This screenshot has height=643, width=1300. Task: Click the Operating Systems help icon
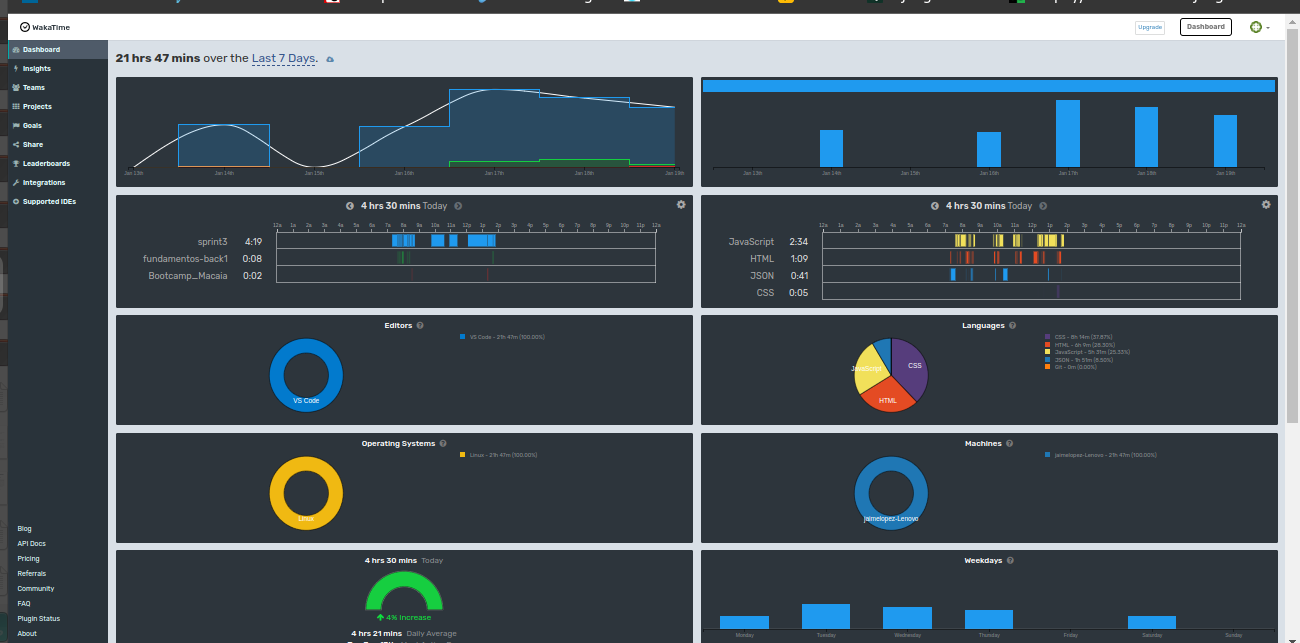(443, 443)
